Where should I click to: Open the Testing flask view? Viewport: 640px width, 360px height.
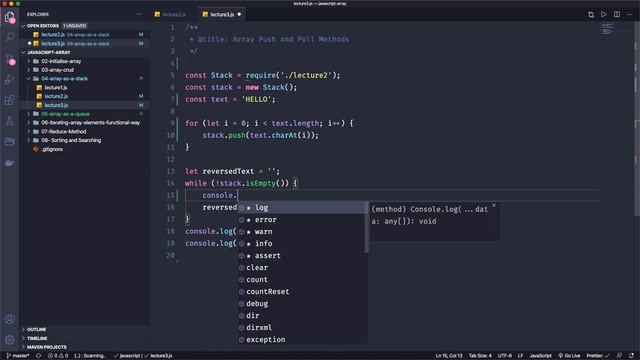9,121
